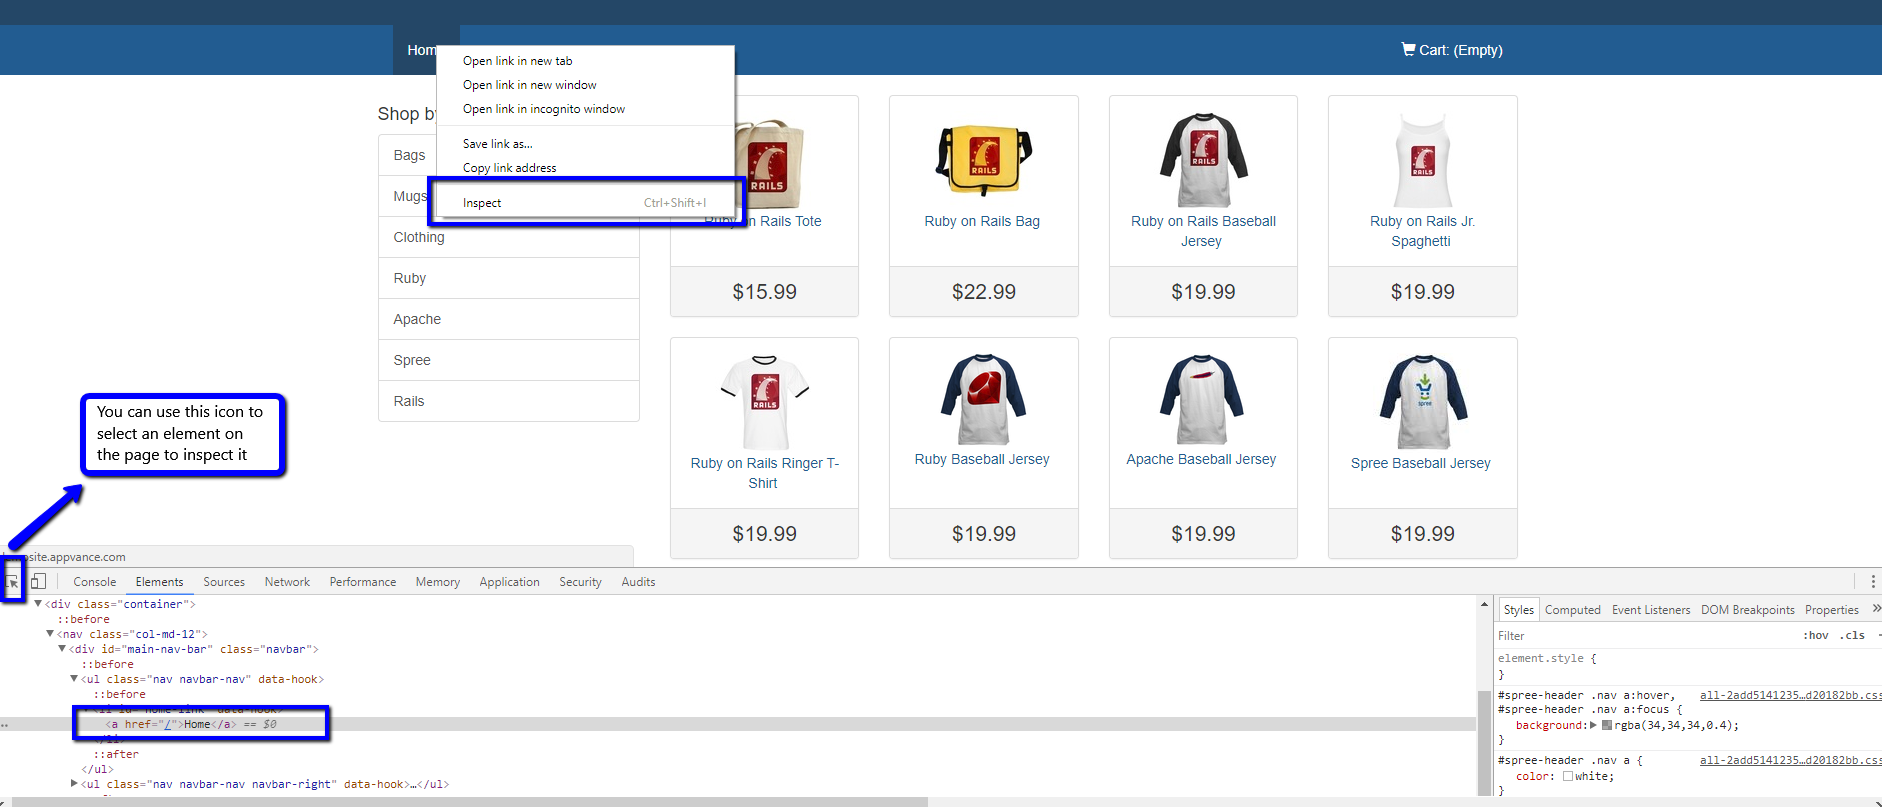
Task: Click the Spree Baseball Jersey image
Action: coord(1423,402)
